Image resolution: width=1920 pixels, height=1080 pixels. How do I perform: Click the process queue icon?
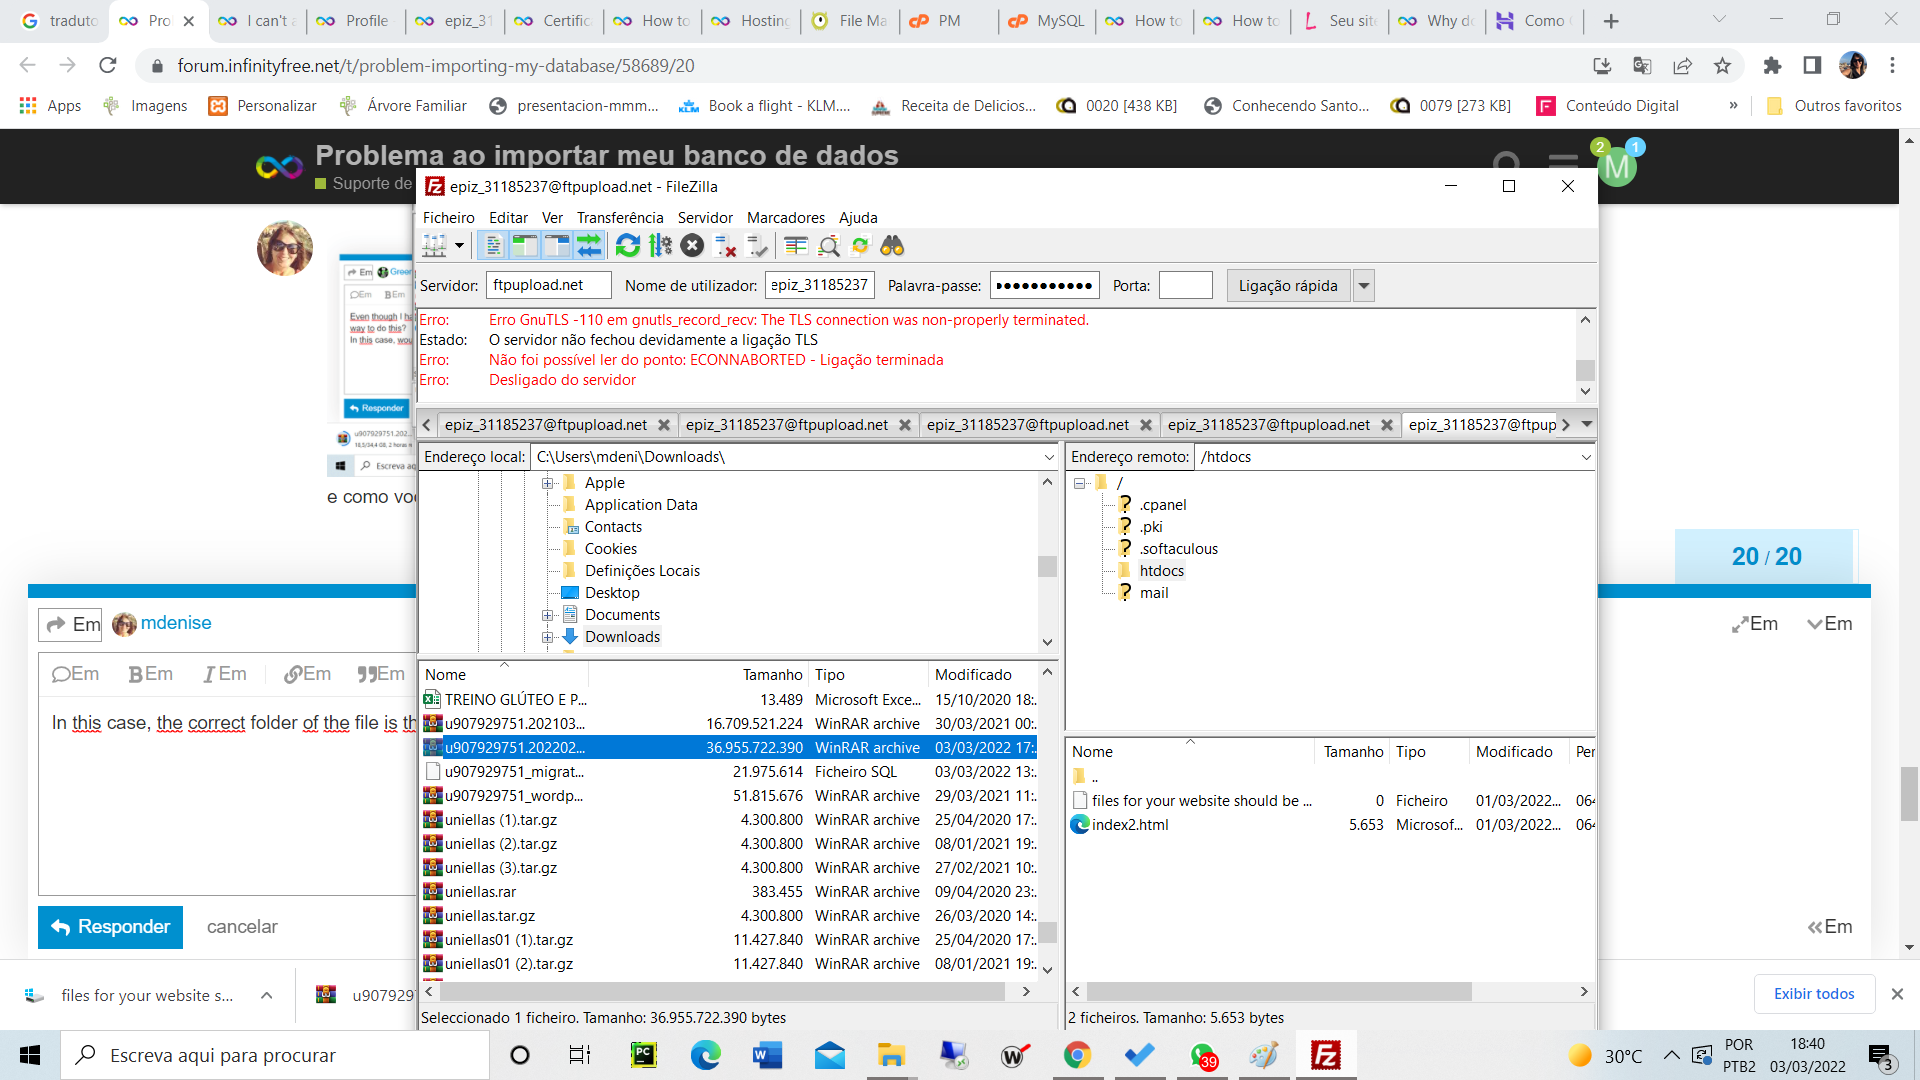pyautogui.click(x=660, y=246)
